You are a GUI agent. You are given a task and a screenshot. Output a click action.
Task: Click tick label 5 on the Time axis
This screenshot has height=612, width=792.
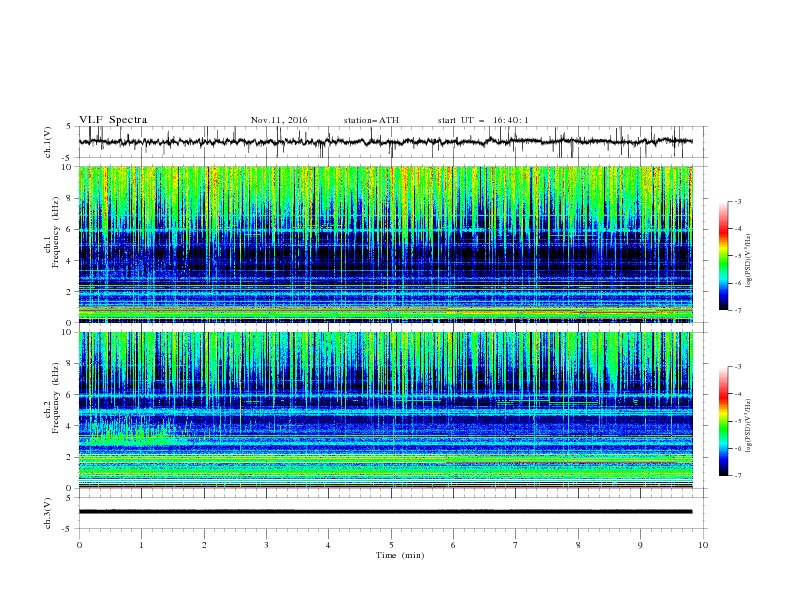point(391,545)
